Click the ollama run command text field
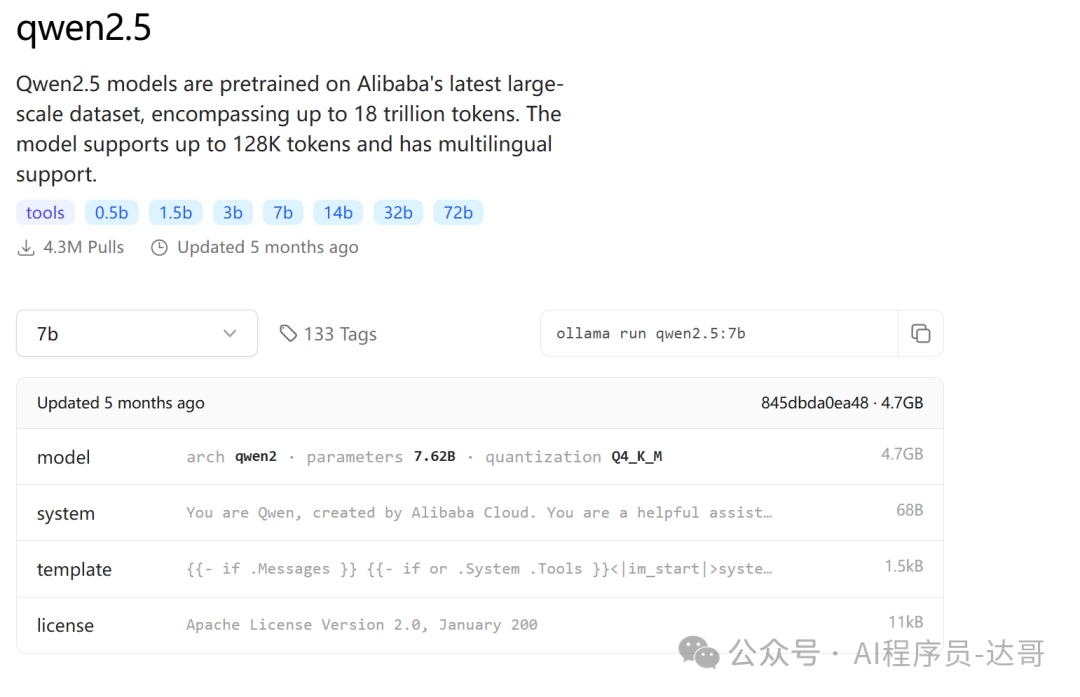 [719, 333]
